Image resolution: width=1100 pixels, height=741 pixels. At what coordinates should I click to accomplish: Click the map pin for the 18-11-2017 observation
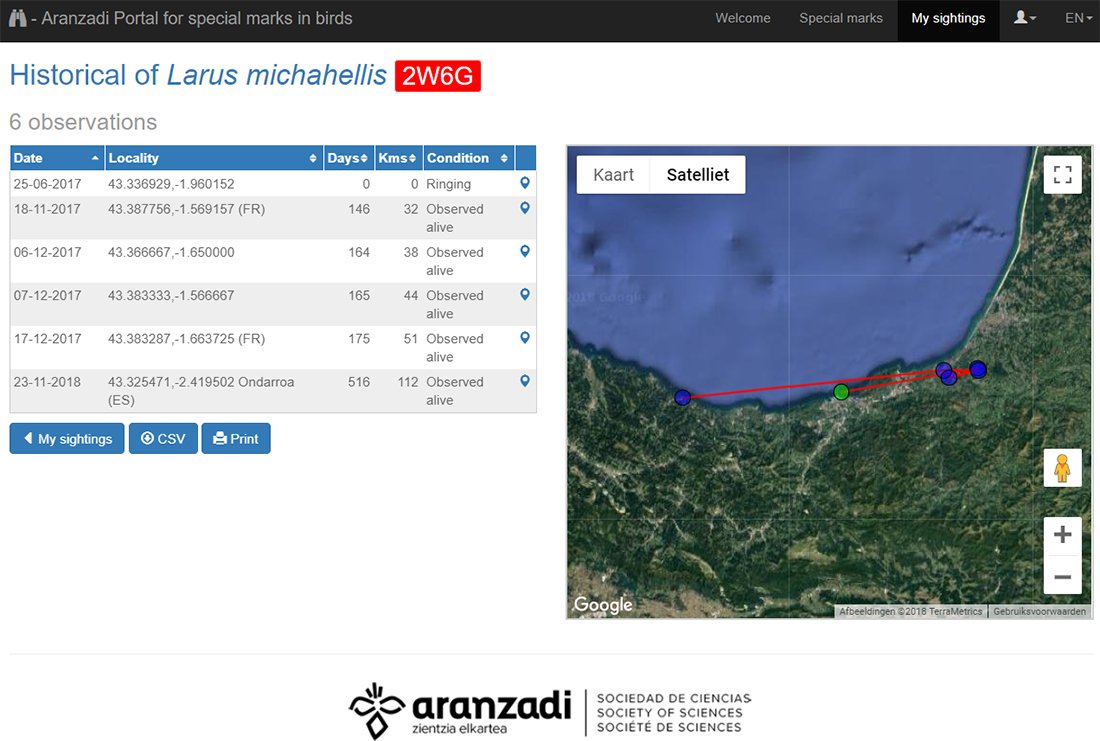[x=525, y=209]
